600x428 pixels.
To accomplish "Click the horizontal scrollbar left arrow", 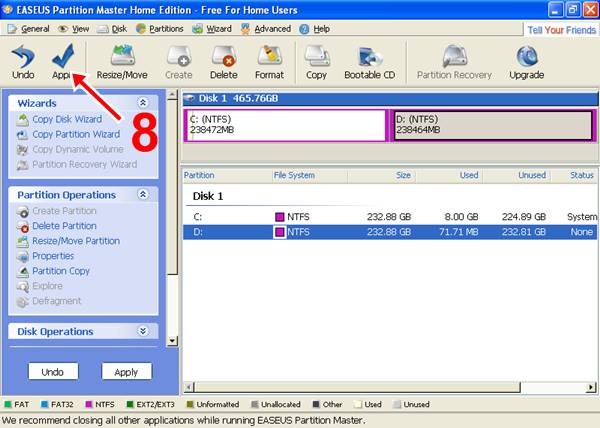I will click(188, 387).
